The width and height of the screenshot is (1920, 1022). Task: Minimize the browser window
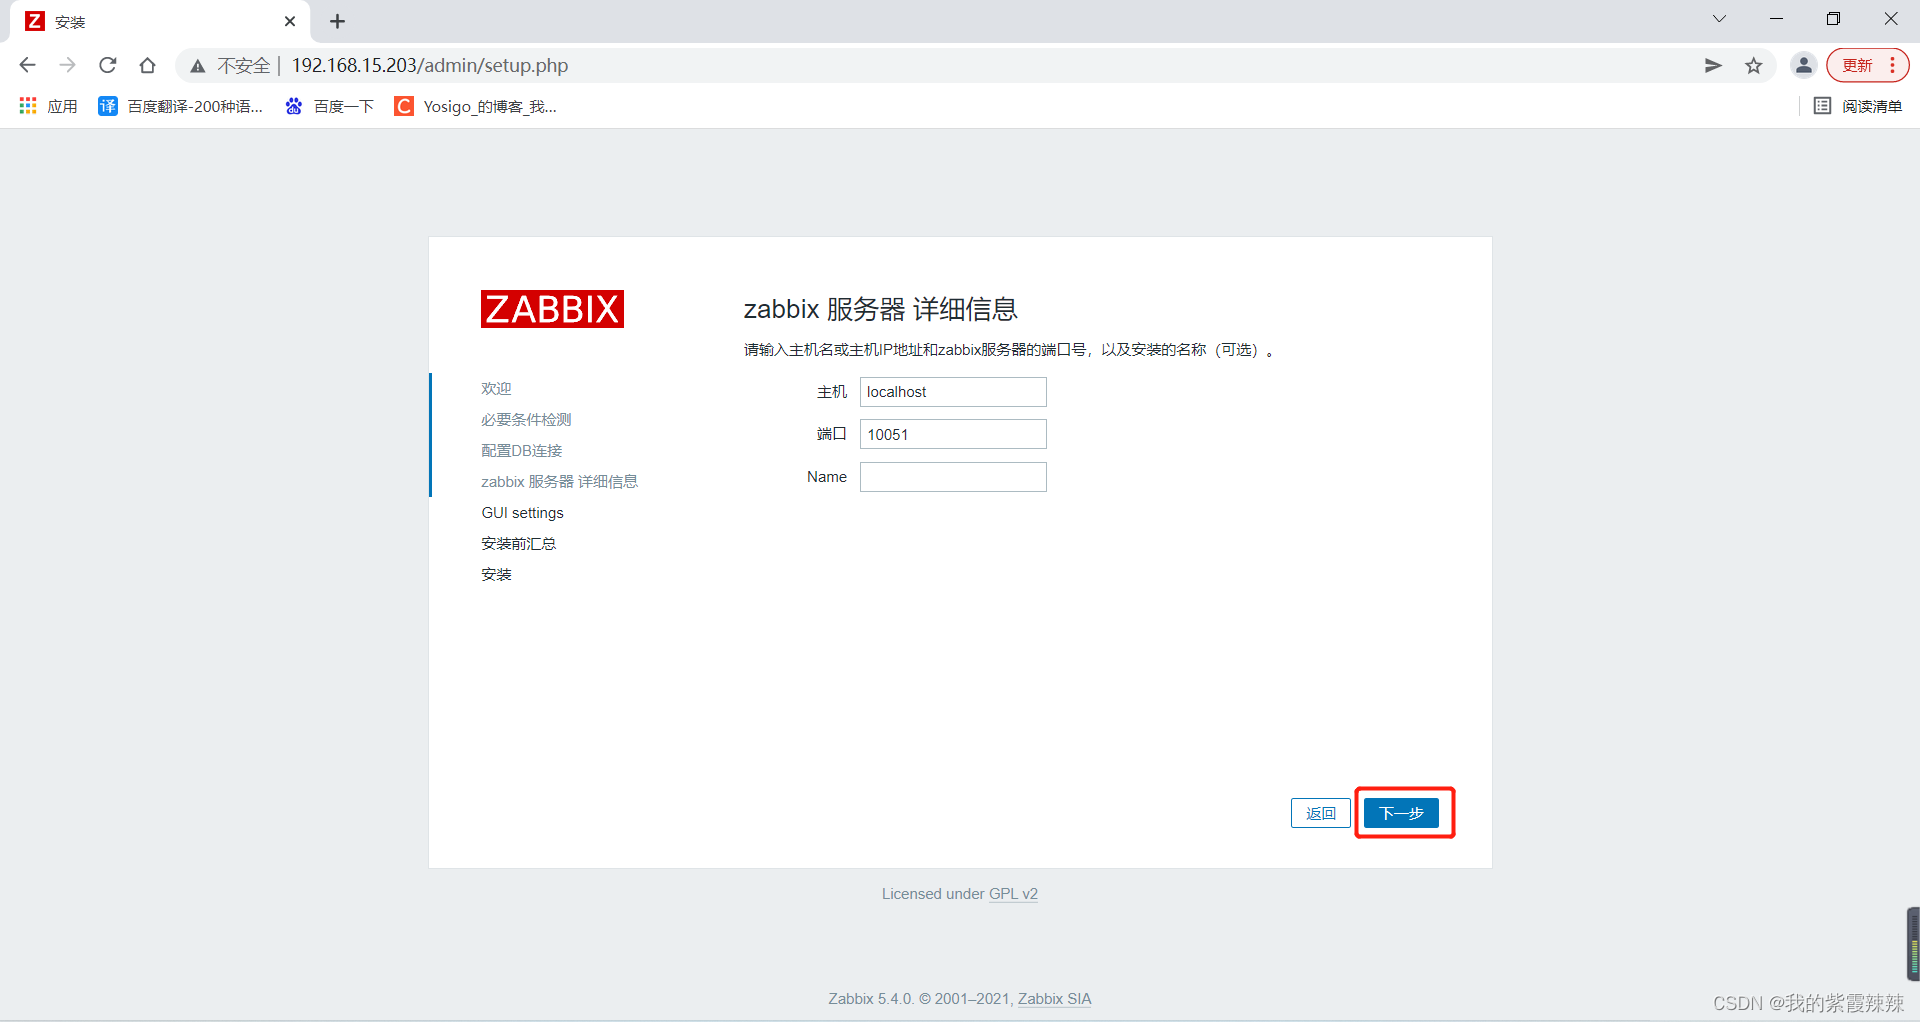[1776, 19]
